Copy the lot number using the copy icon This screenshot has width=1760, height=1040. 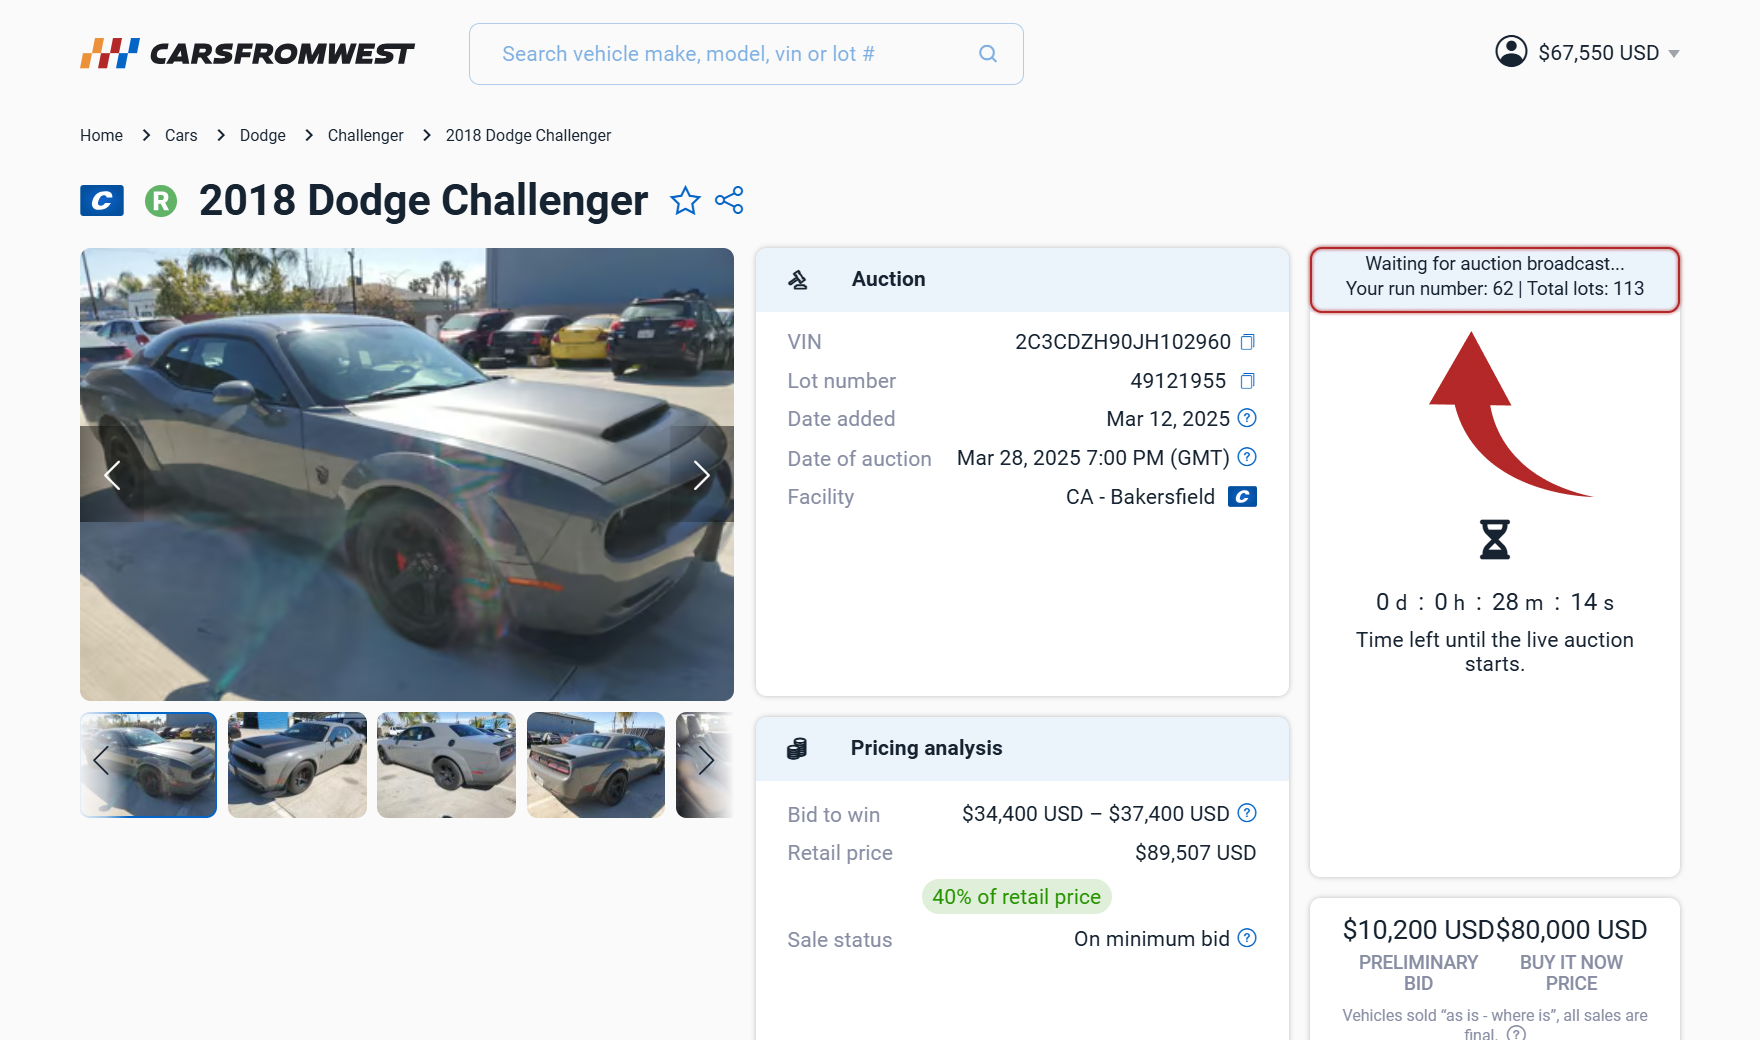pyautogui.click(x=1247, y=381)
